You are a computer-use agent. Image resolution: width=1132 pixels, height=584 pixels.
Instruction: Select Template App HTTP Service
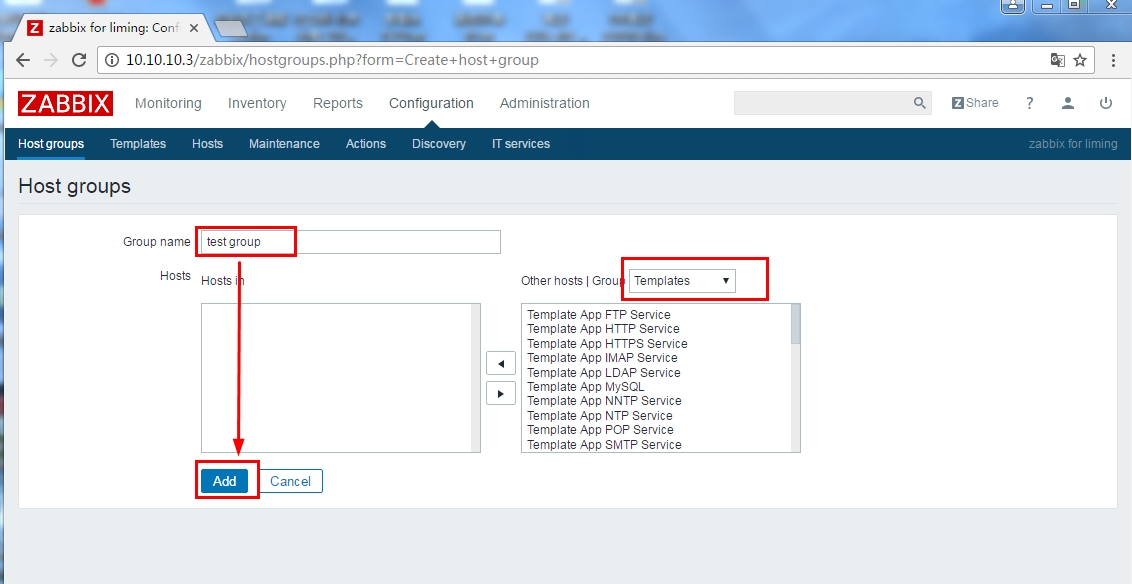tap(603, 328)
